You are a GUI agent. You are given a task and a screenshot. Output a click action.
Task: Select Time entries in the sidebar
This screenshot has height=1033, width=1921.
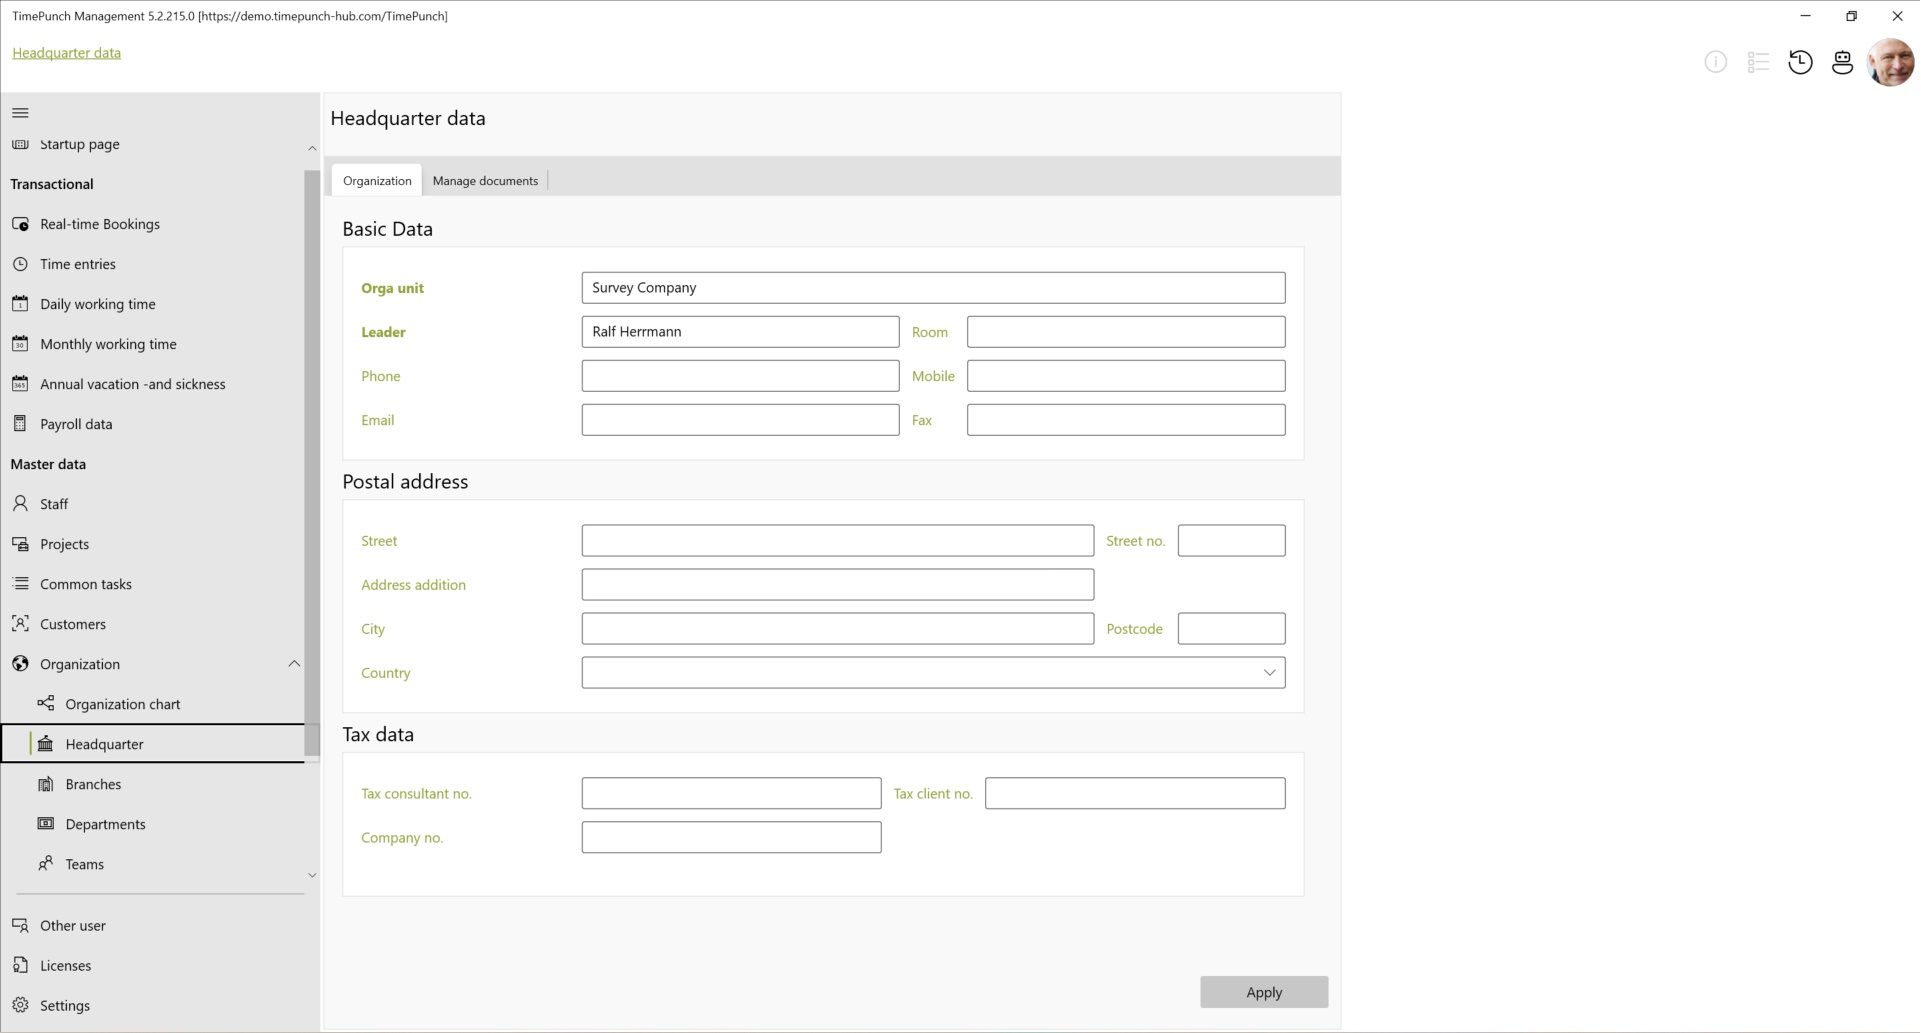coord(153,264)
